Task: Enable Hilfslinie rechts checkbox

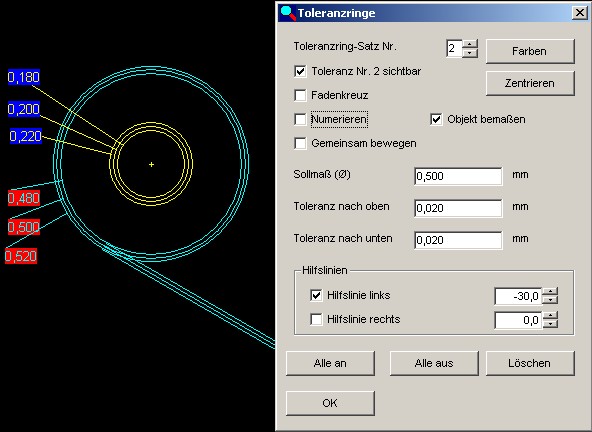Action: coord(316,319)
